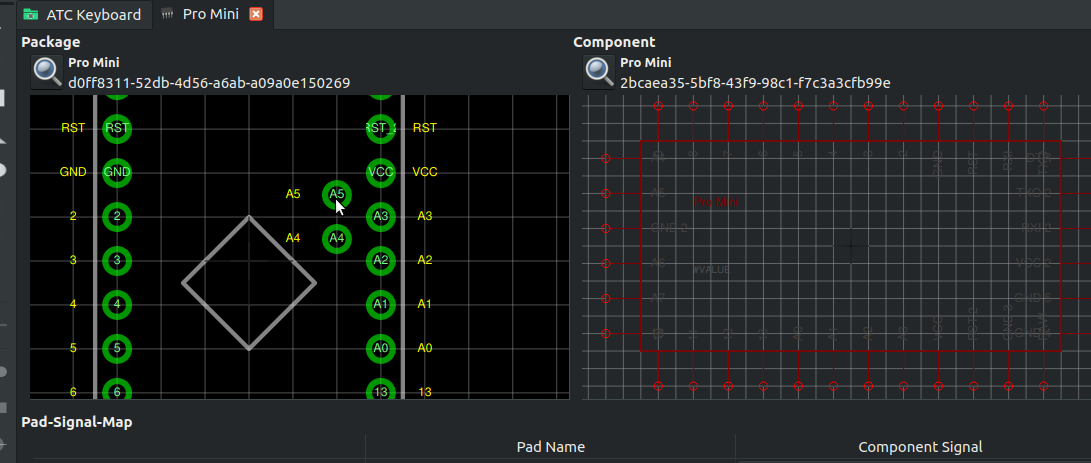Select pad 6 in the left column
This screenshot has width=1091, height=463.
point(117,391)
